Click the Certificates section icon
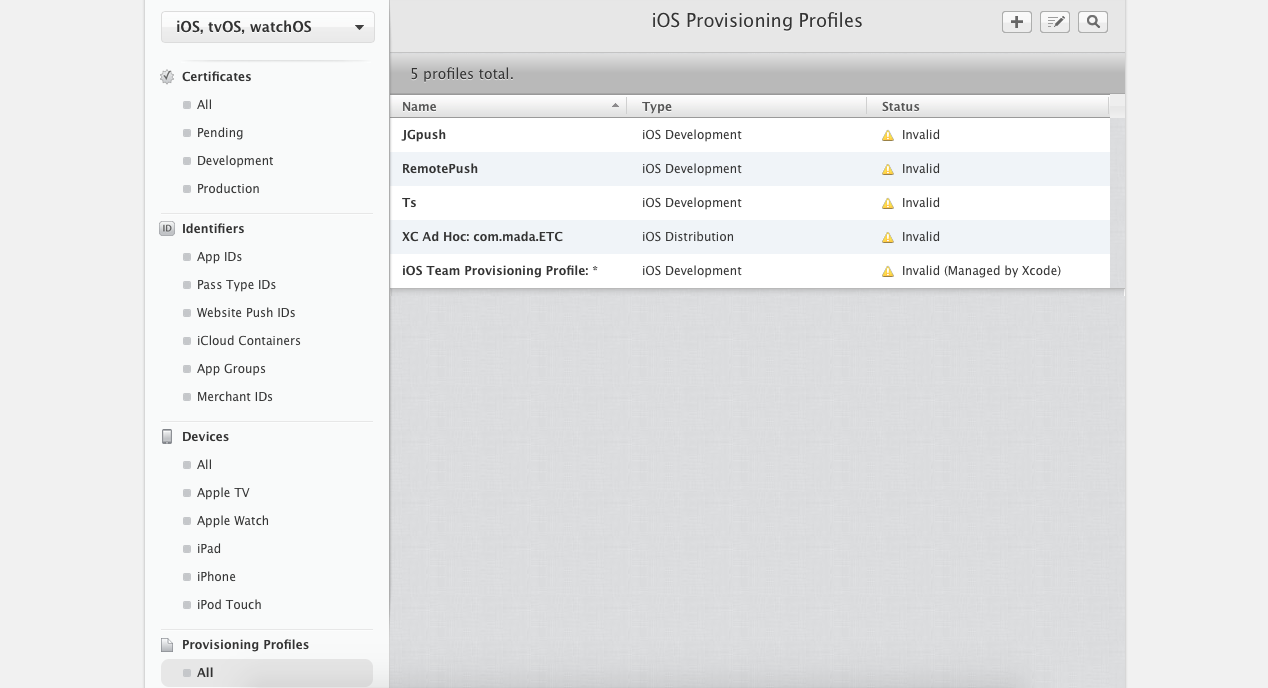Image resolution: width=1268 pixels, height=688 pixels. (167, 77)
